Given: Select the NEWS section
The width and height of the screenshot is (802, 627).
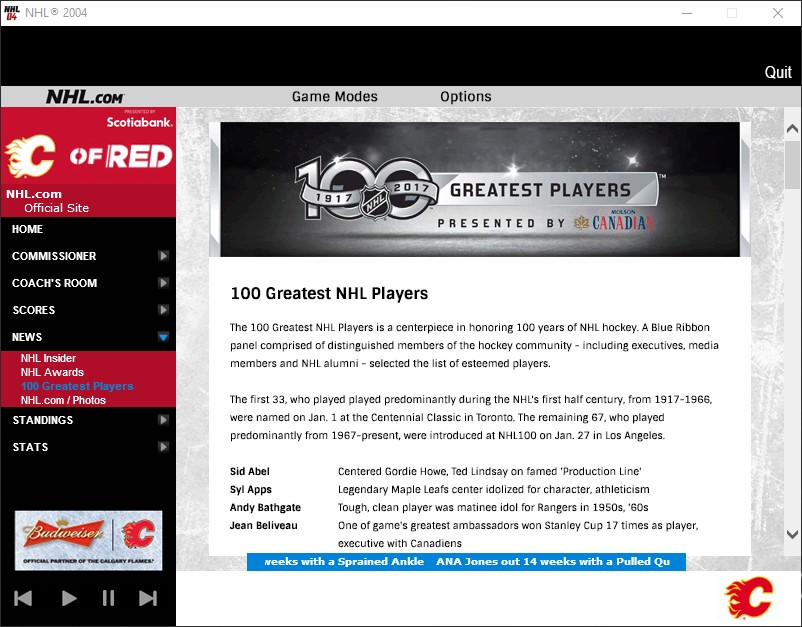Looking at the screenshot, I should (27, 337).
